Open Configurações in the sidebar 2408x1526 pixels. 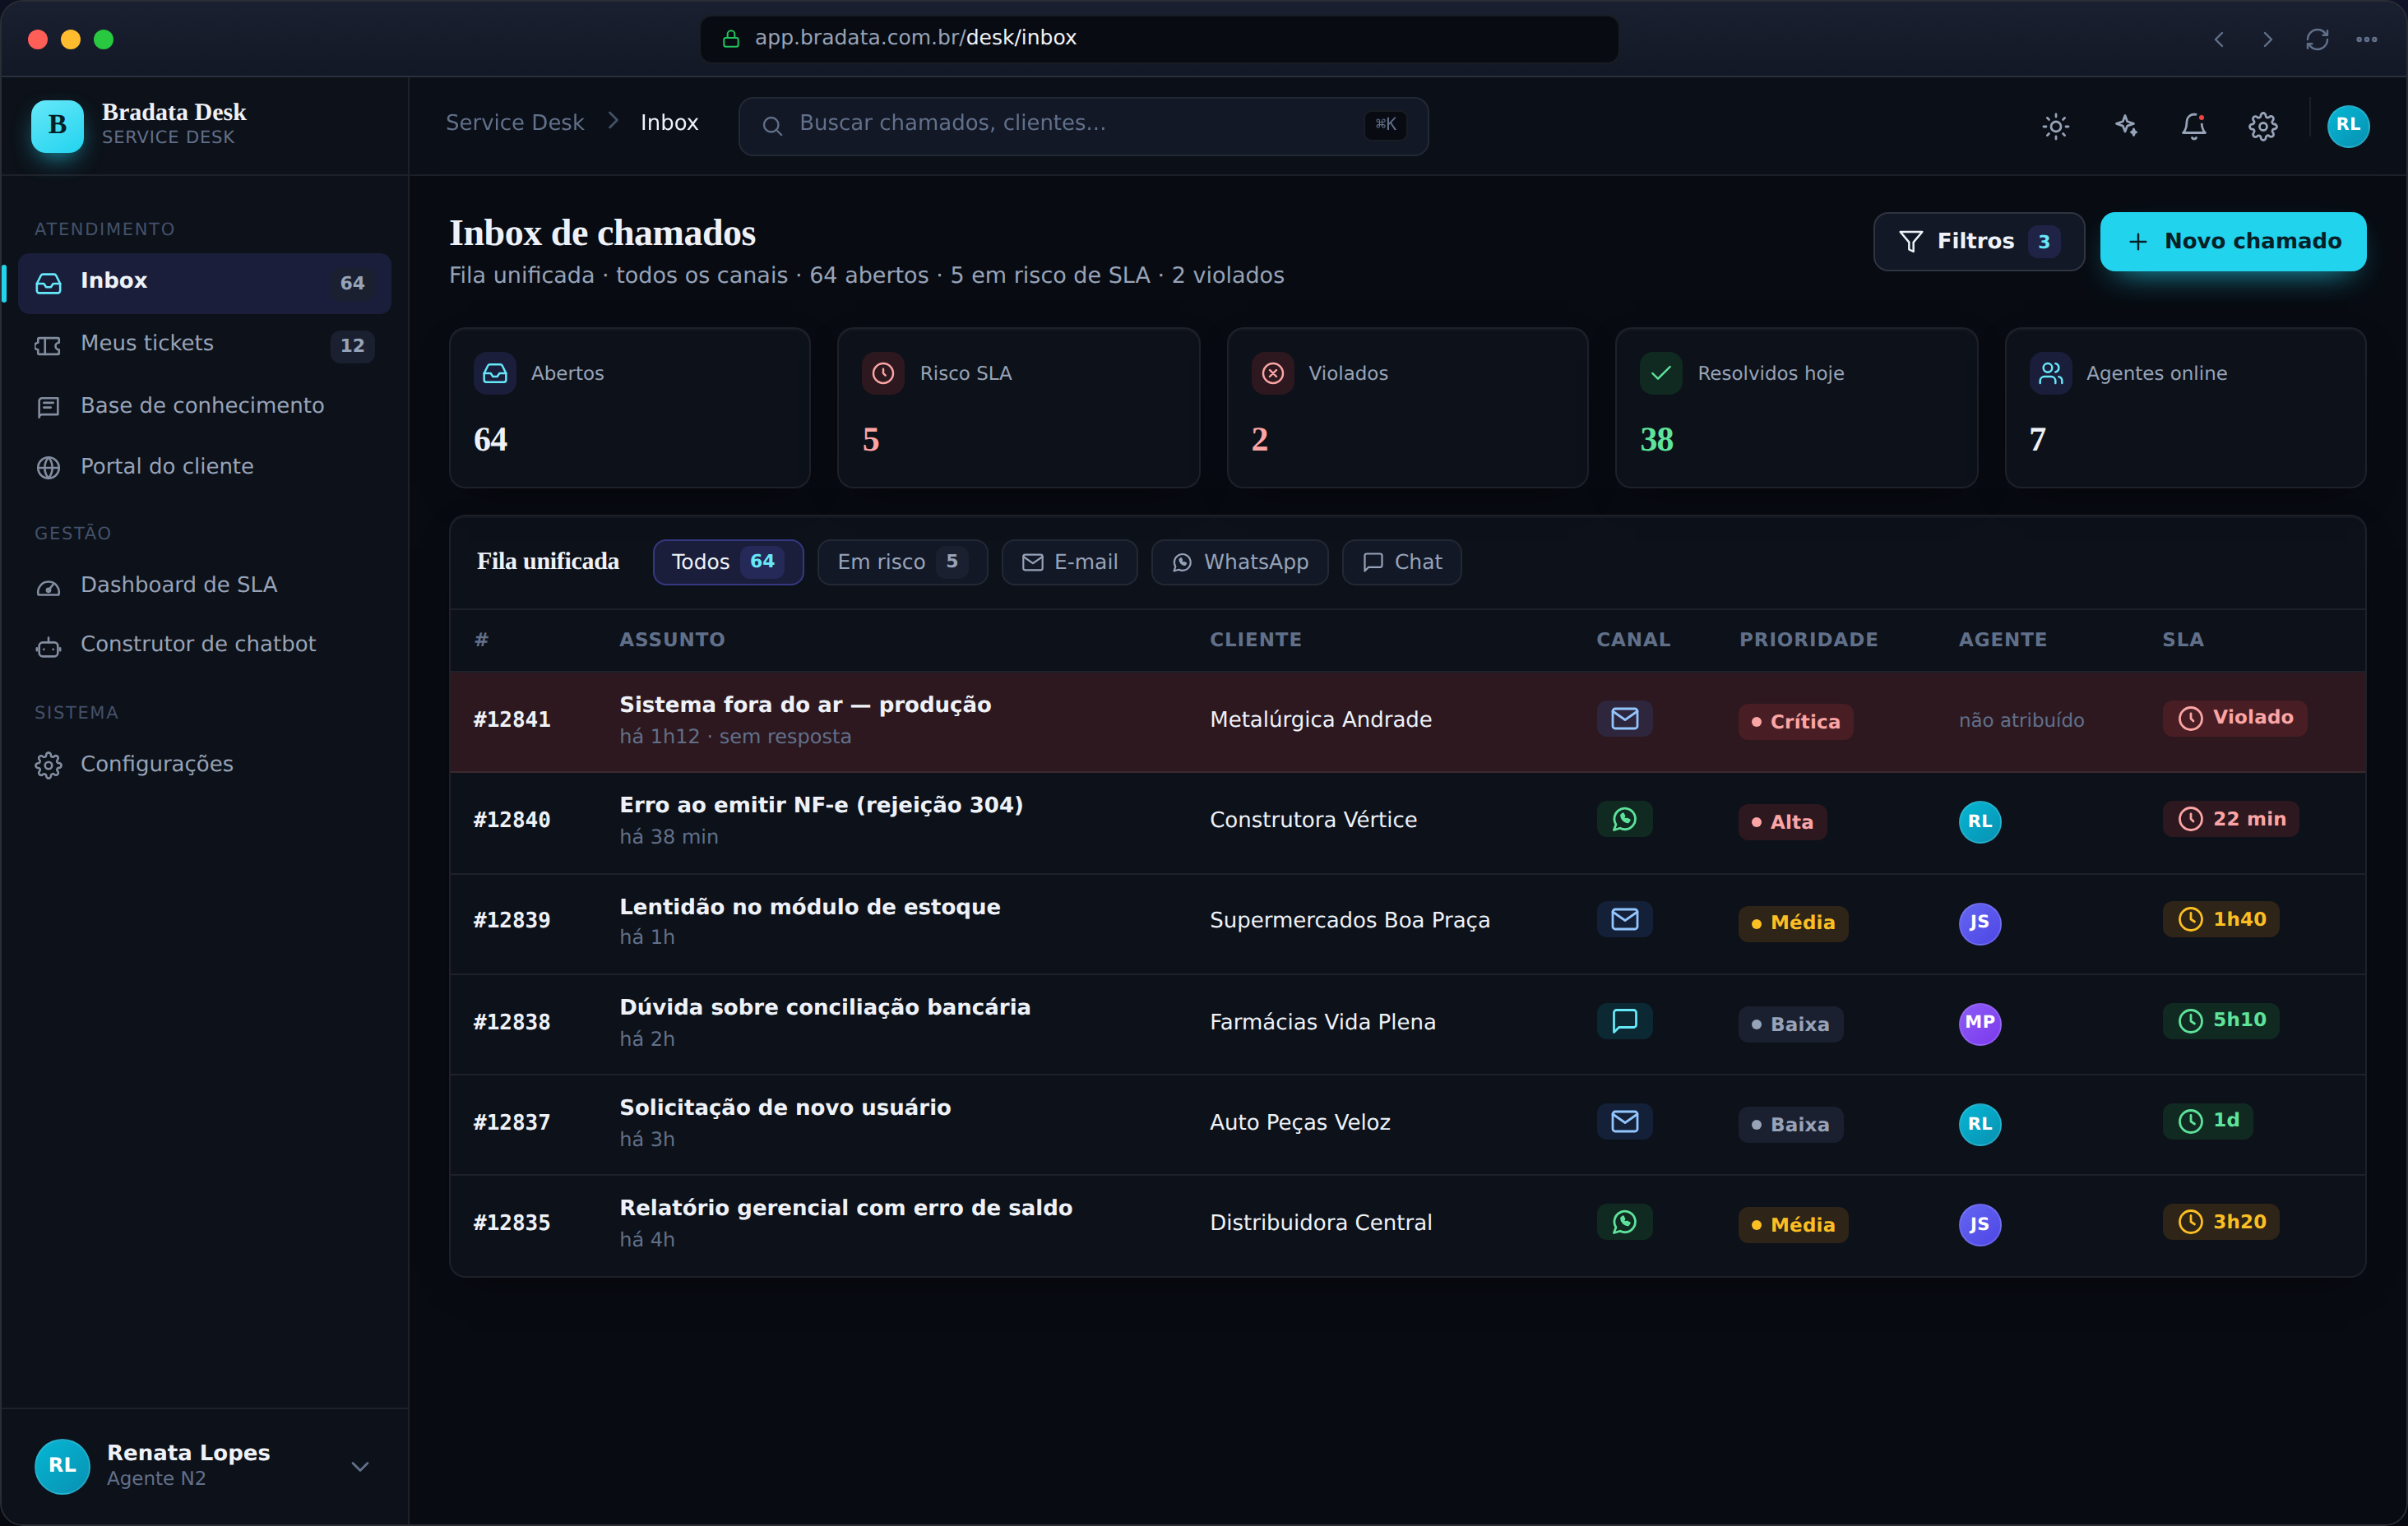204,764
